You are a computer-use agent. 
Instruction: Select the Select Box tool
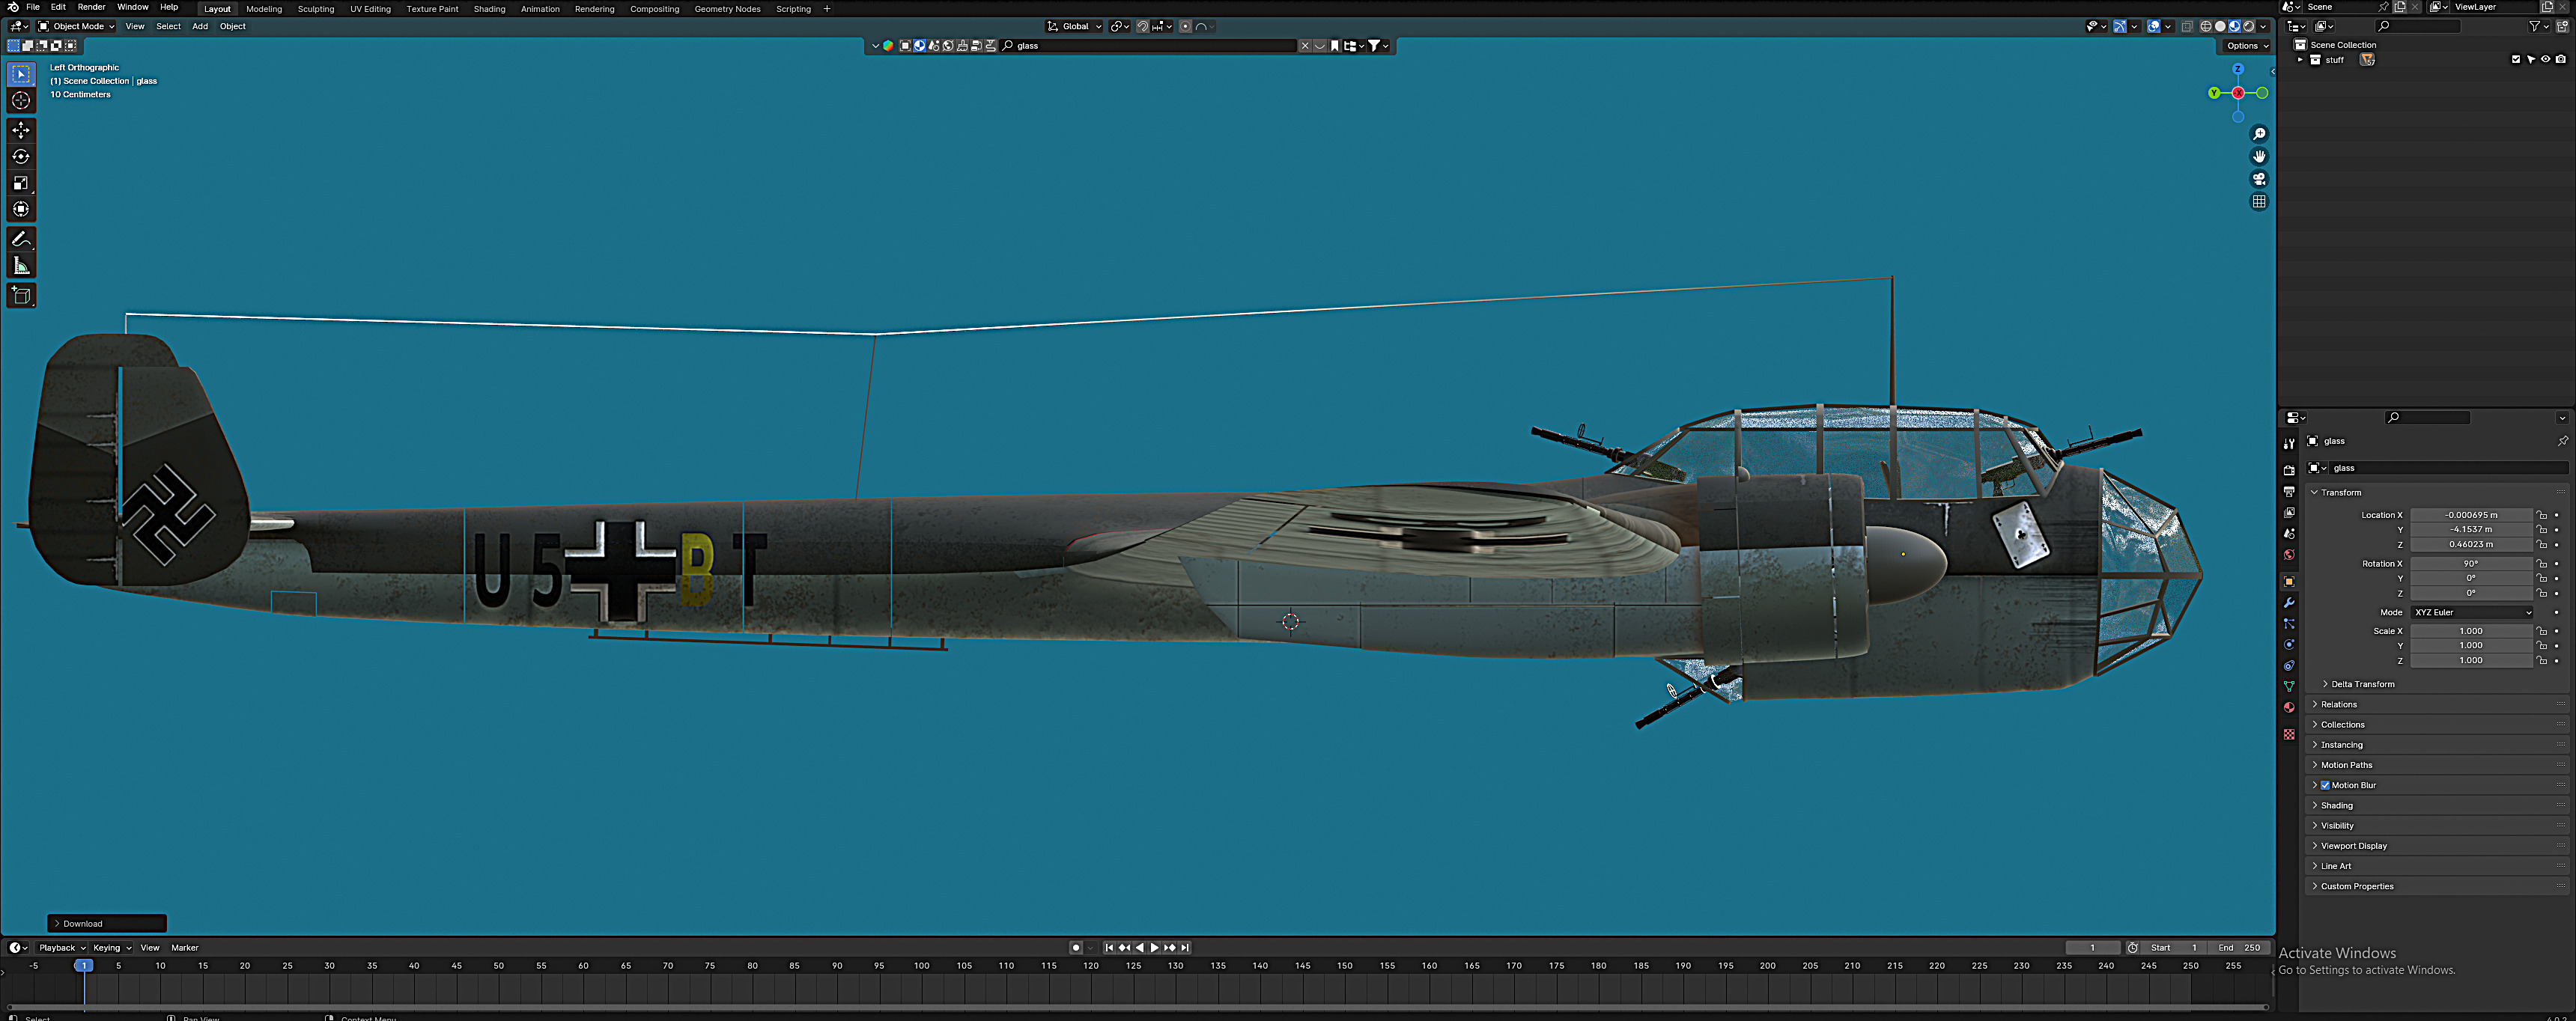point(21,74)
